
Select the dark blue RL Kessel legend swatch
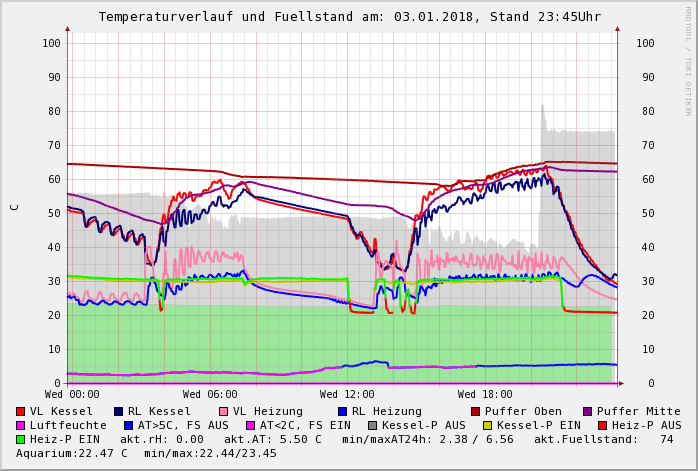point(119,411)
